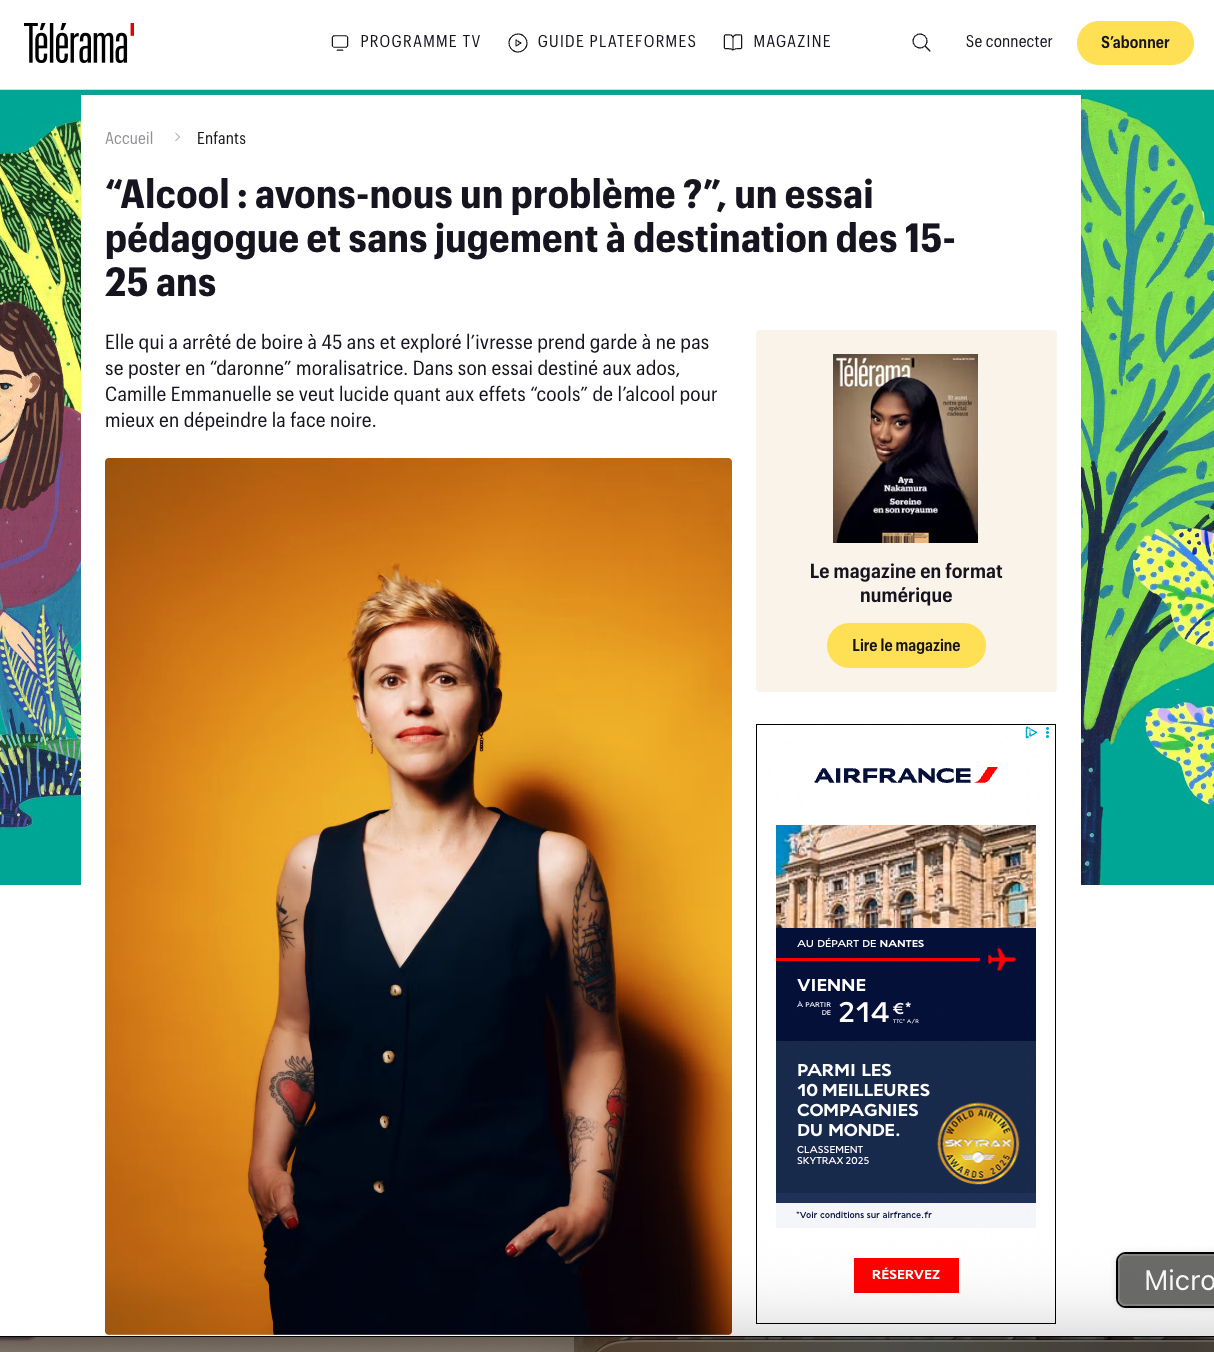Screen dimensions: 1214x1352
Task: Click the Air France logo in ad
Action: [906, 775]
